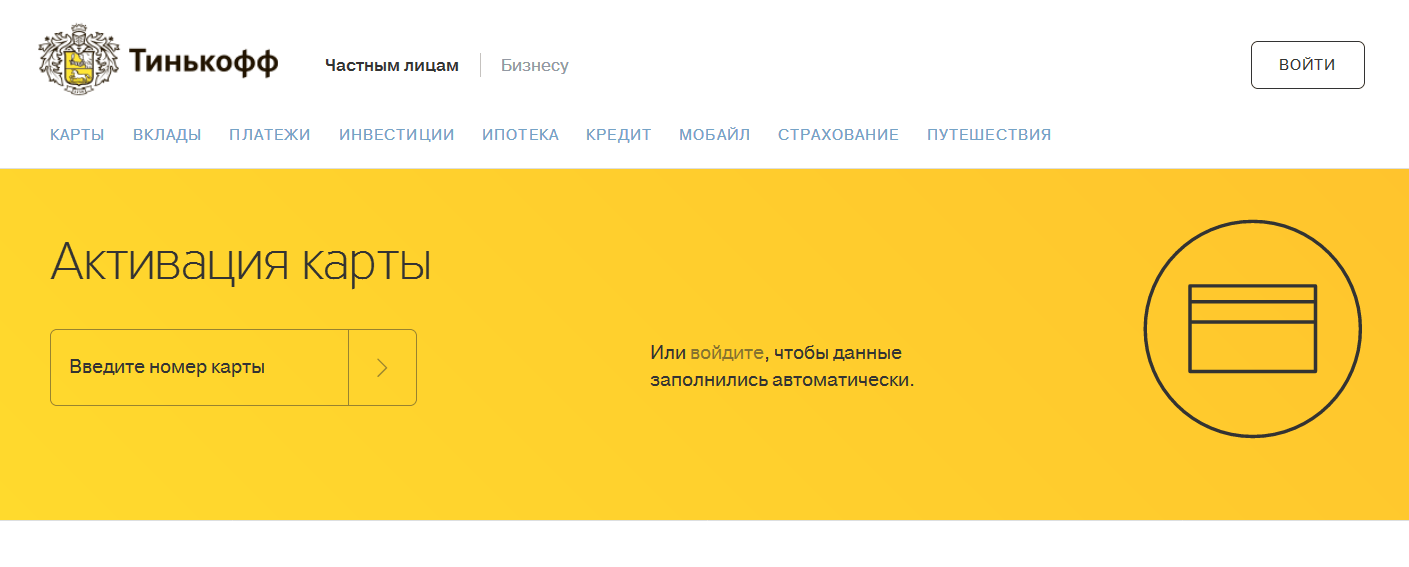Open the МОБАЙЛ menu item
This screenshot has width=1409, height=567.
[x=715, y=135]
